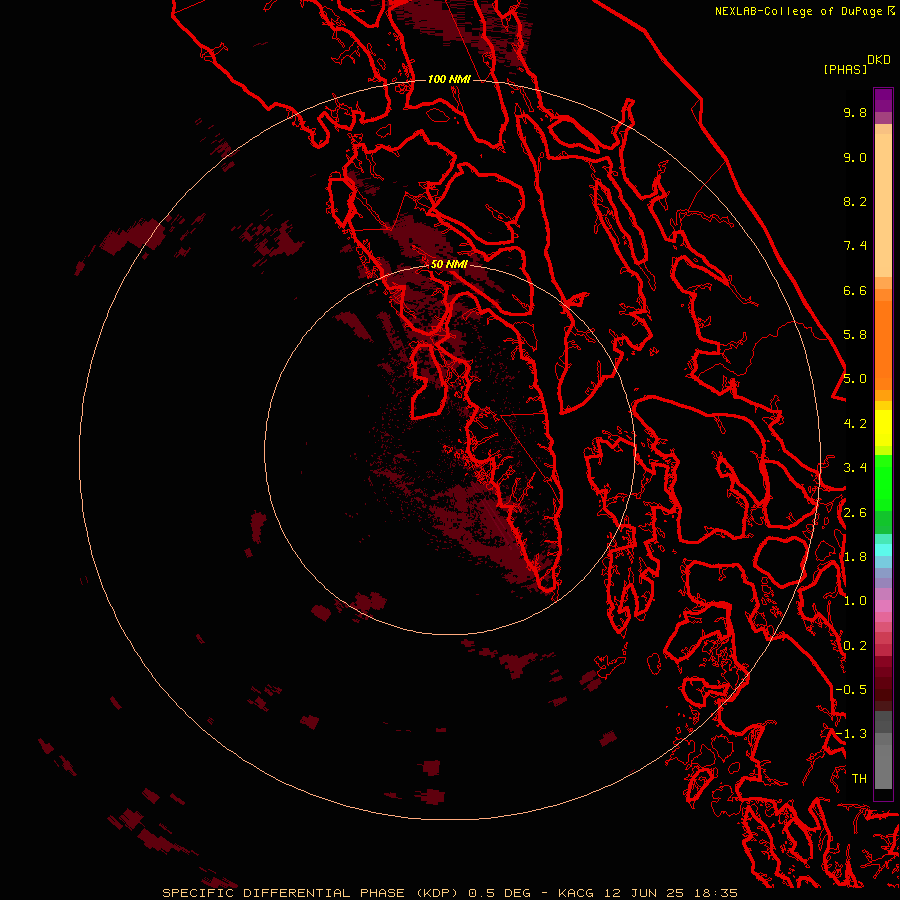Click the TH threshold label in legend
Screen dimensions: 900x900
[859, 779]
